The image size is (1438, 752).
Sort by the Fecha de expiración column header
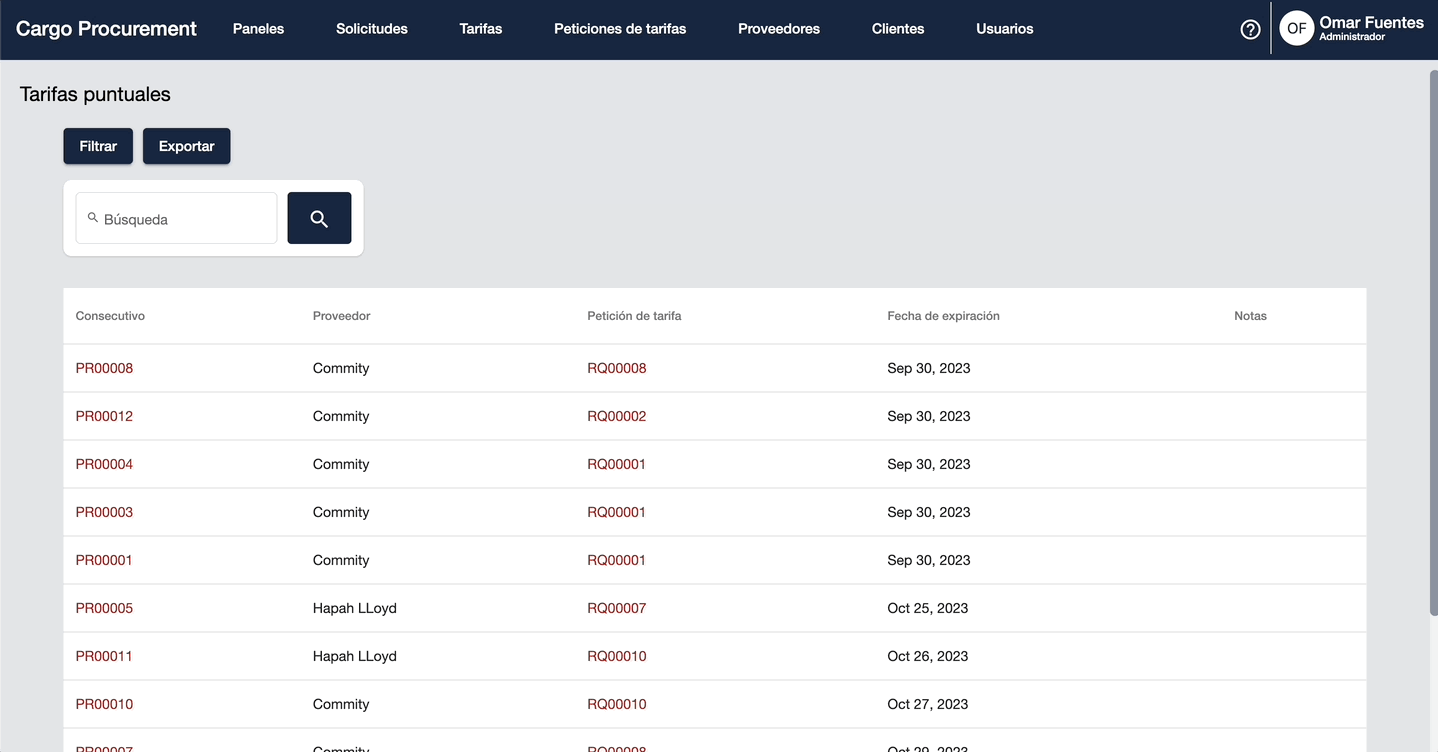[x=943, y=316]
